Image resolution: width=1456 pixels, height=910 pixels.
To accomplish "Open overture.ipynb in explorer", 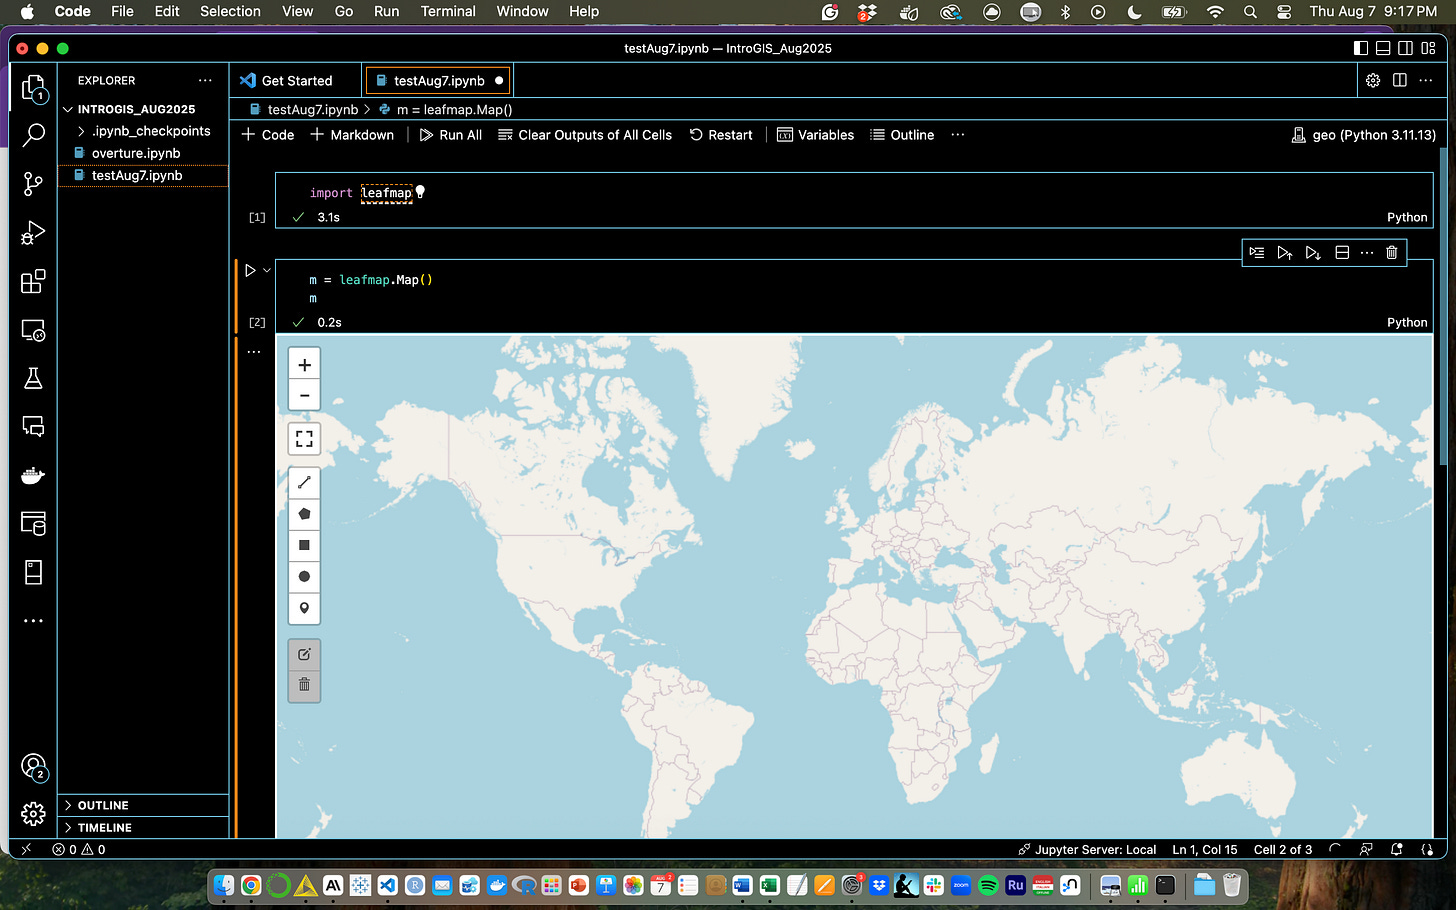I will pyautogui.click(x=136, y=153).
